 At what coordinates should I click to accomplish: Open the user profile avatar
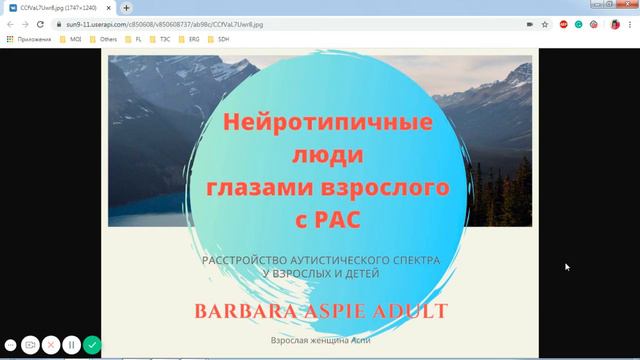click(x=615, y=24)
